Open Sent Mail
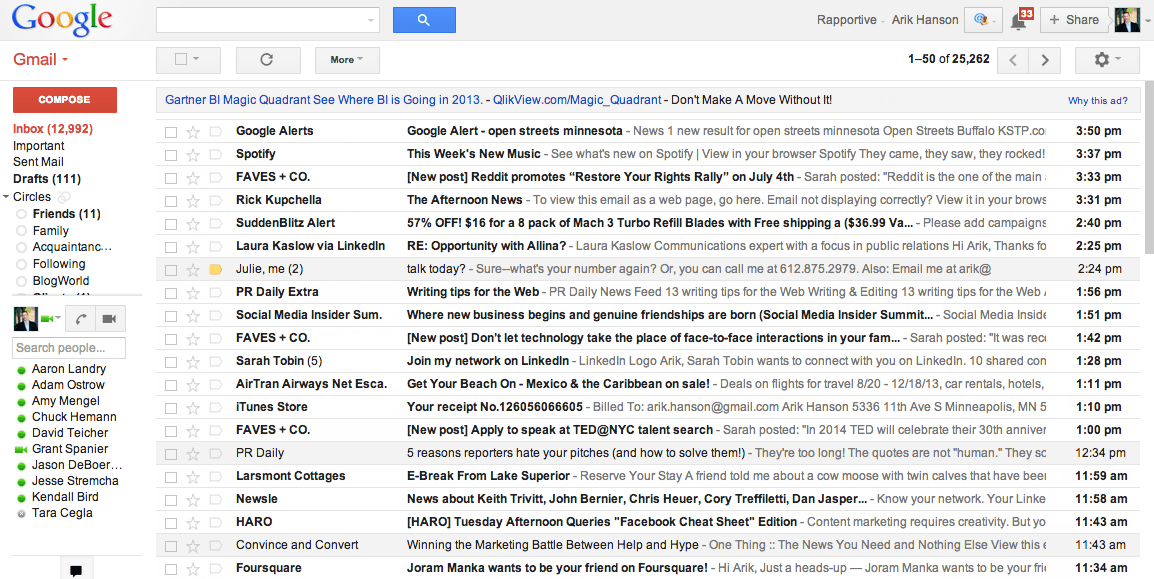The height and width of the screenshot is (579, 1154). pos(38,161)
